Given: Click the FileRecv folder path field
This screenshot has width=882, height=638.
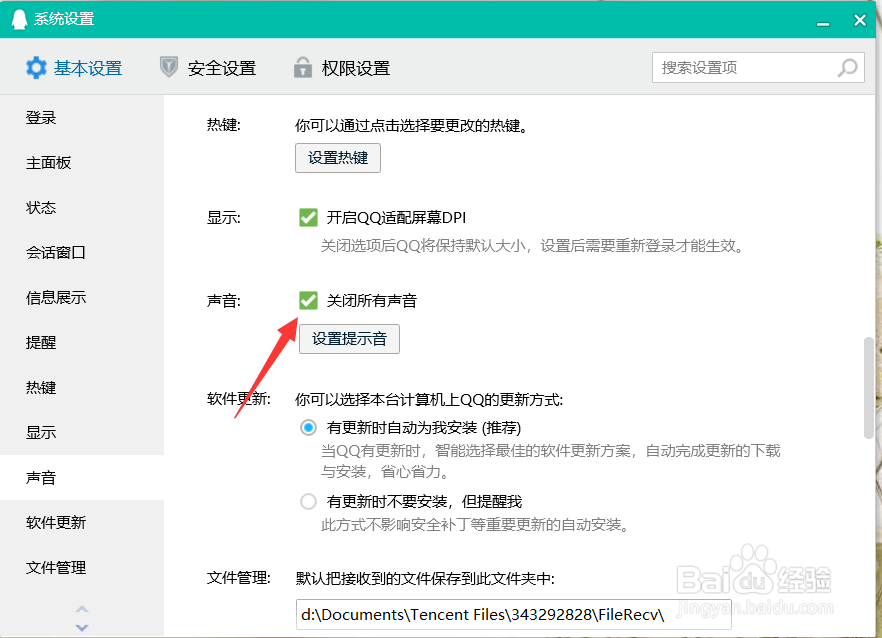Looking at the screenshot, I should click(514, 614).
